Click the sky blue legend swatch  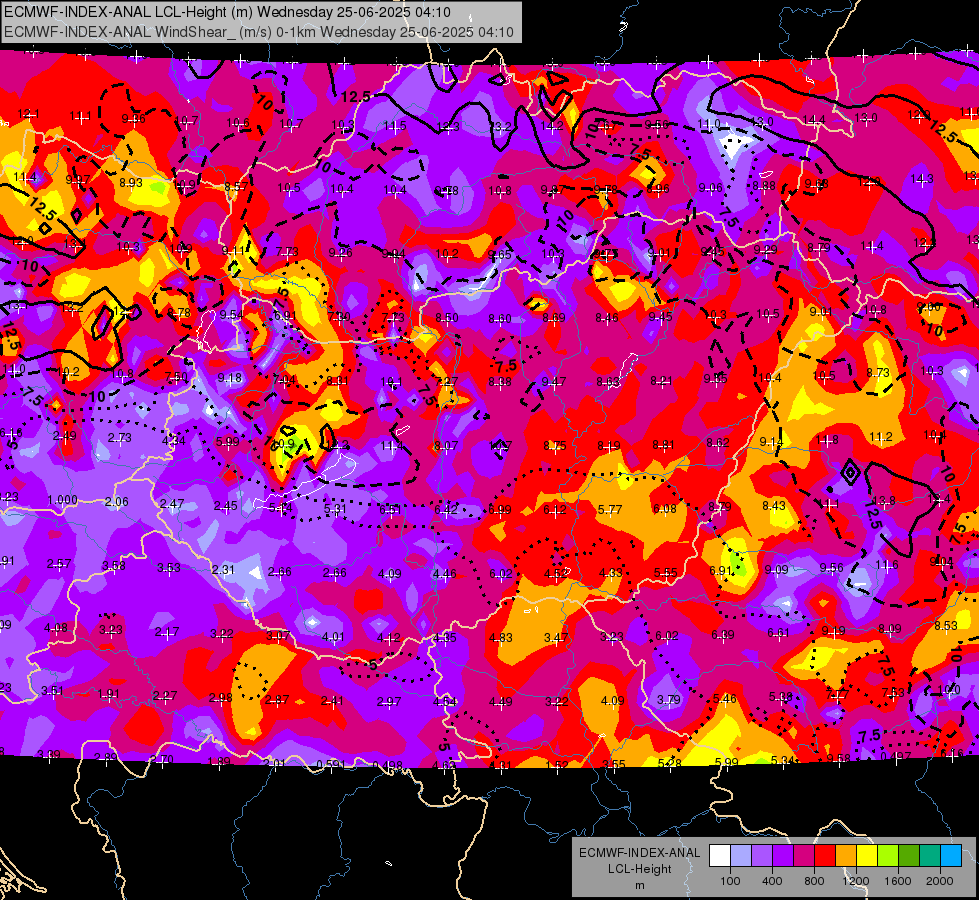click(951, 855)
